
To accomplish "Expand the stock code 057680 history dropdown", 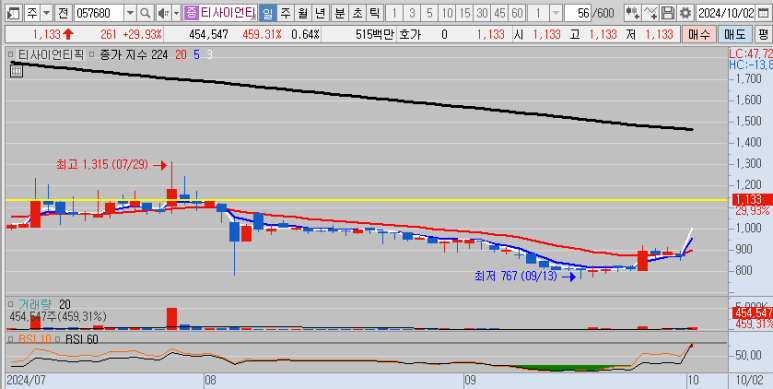I will [x=130, y=13].
